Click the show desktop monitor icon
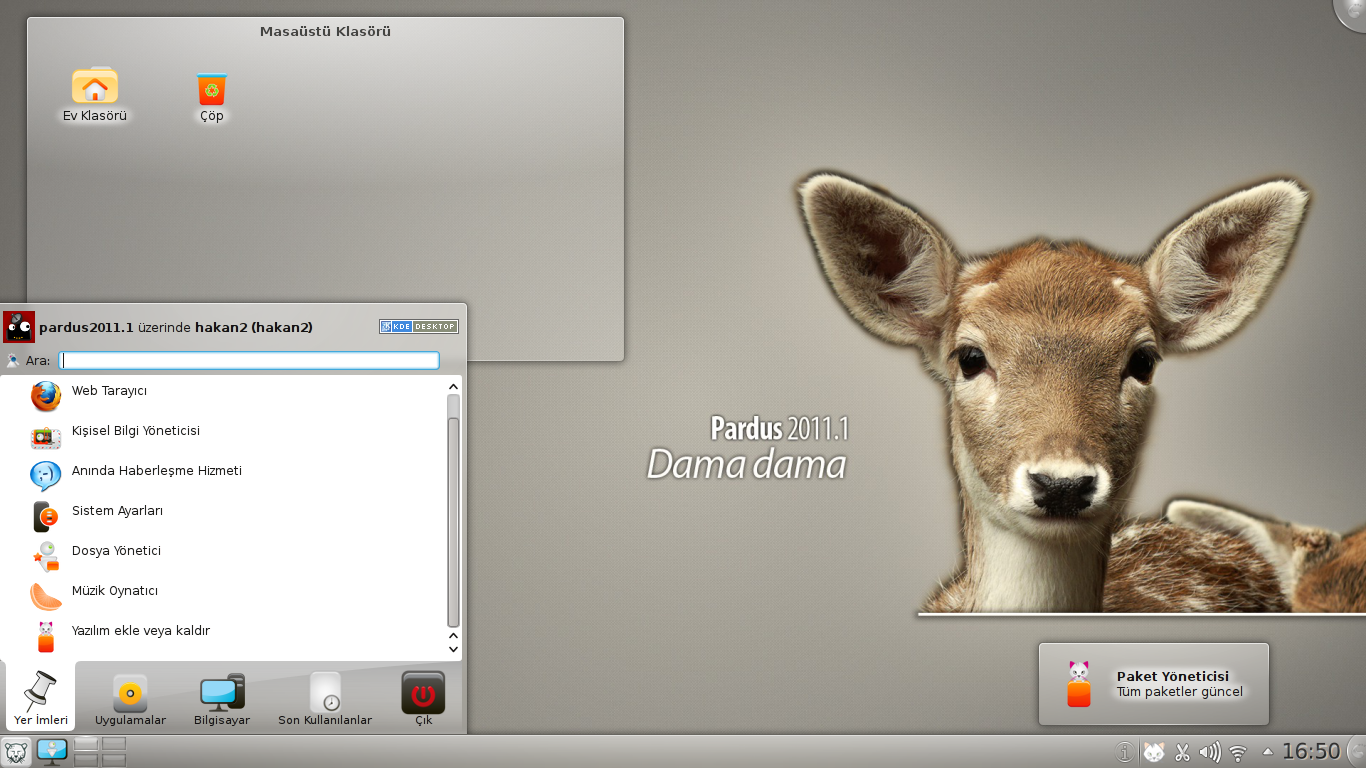This screenshot has height=768, width=1366. click(52, 752)
